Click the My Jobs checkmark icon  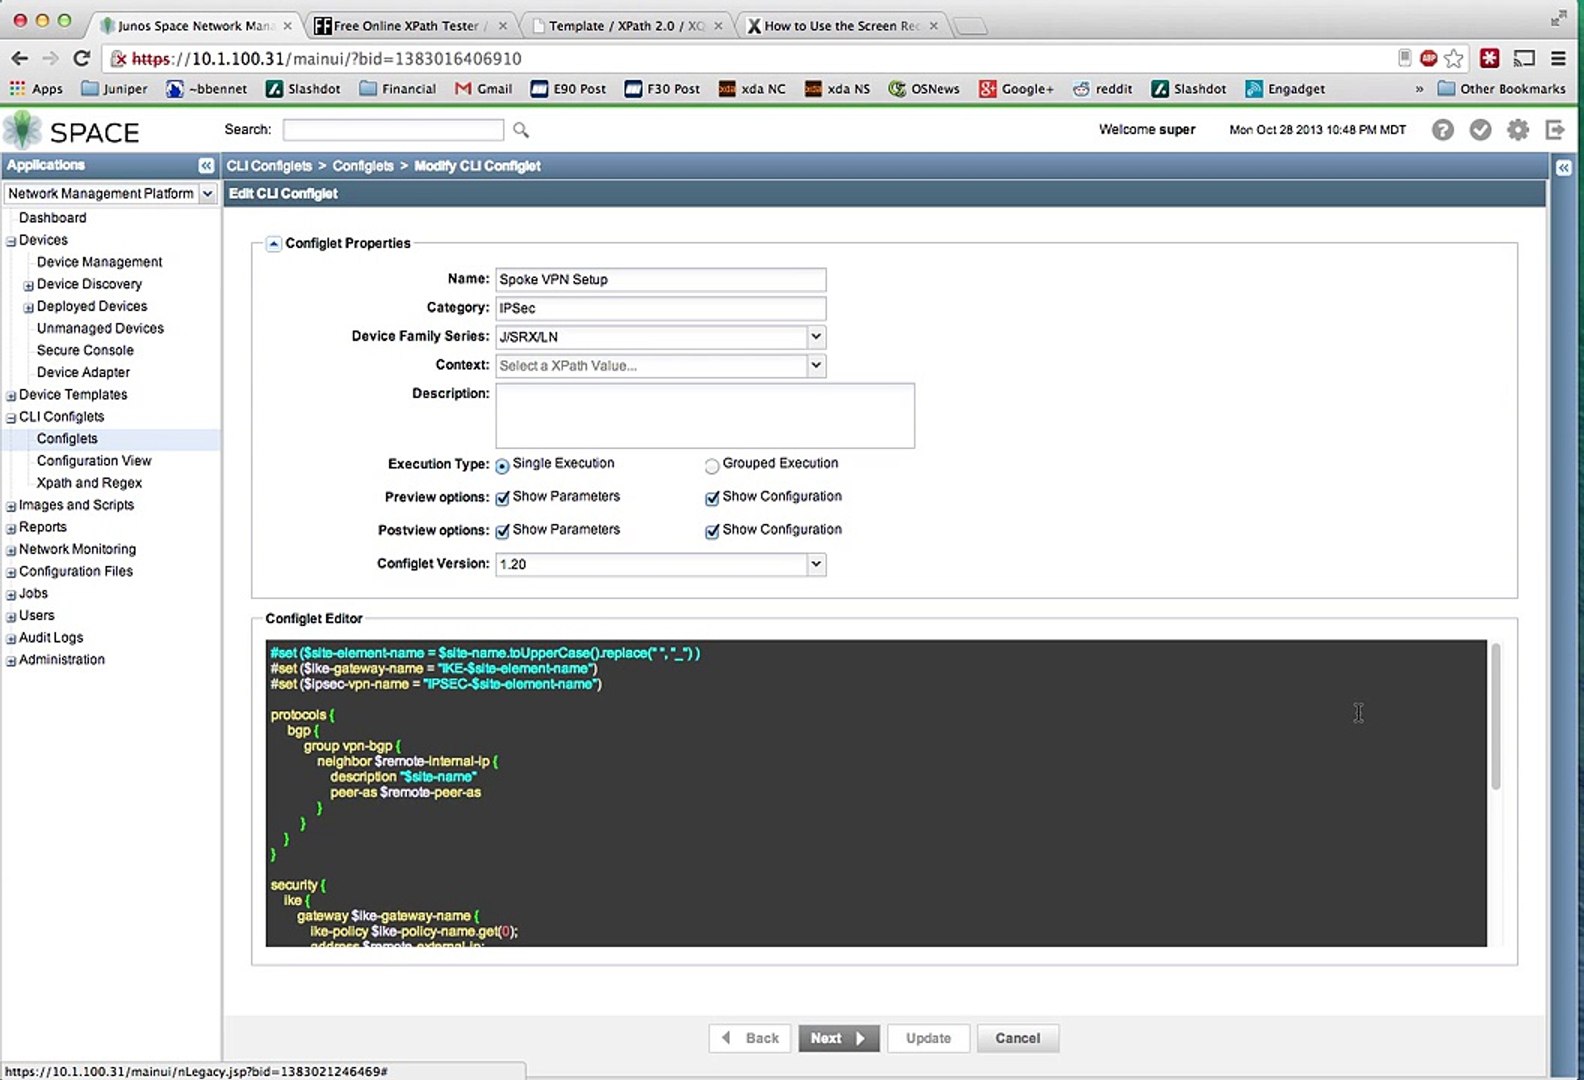(1480, 130)
